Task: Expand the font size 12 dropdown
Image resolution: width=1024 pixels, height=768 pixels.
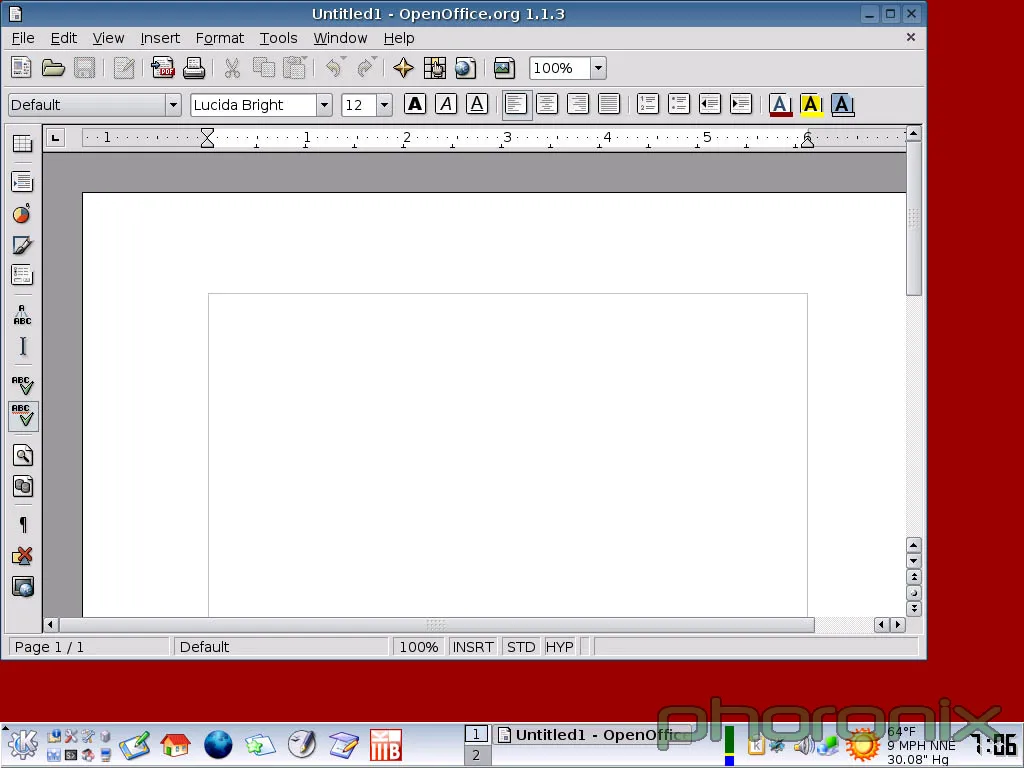Action: pos(384,104)
